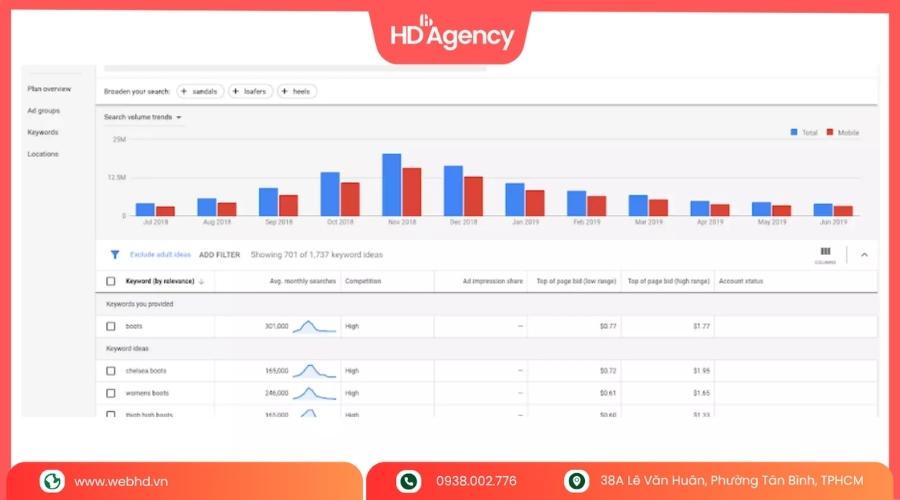This screenshot has height=500, width=900.
Task: Click the phone icon beside 0938.002.776
Action: click(409, 481)
